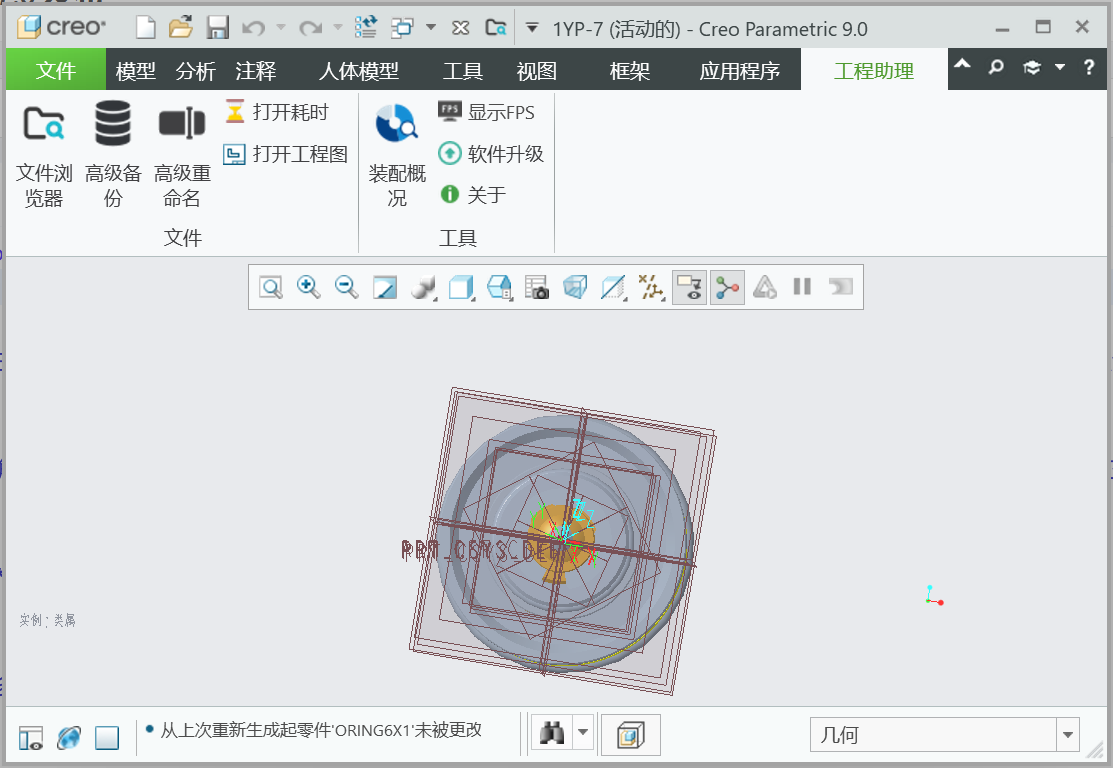1113x768 pixels.
Task: Switch to the 注释 tab
Action: pos(256,70)
